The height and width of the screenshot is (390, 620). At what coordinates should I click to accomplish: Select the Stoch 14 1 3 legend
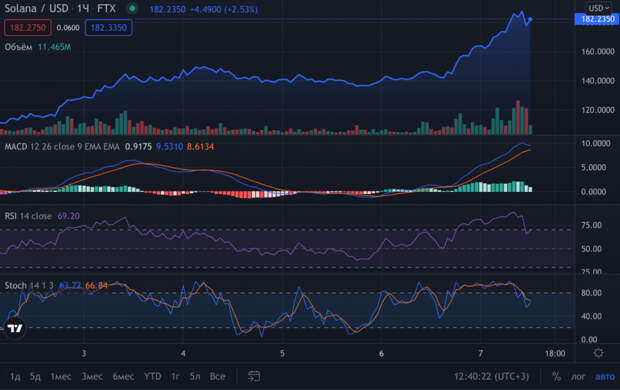point(29,285)
